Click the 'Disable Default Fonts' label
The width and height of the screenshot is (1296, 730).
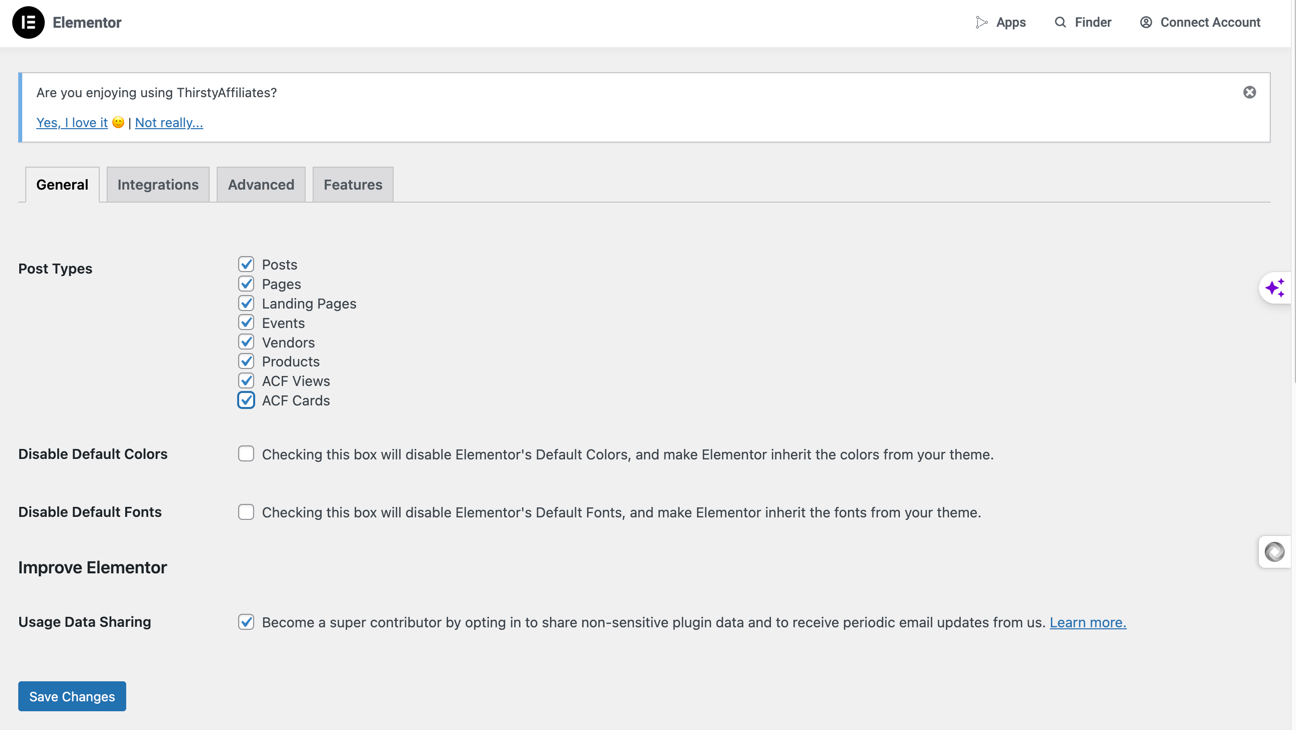[90, 511]
